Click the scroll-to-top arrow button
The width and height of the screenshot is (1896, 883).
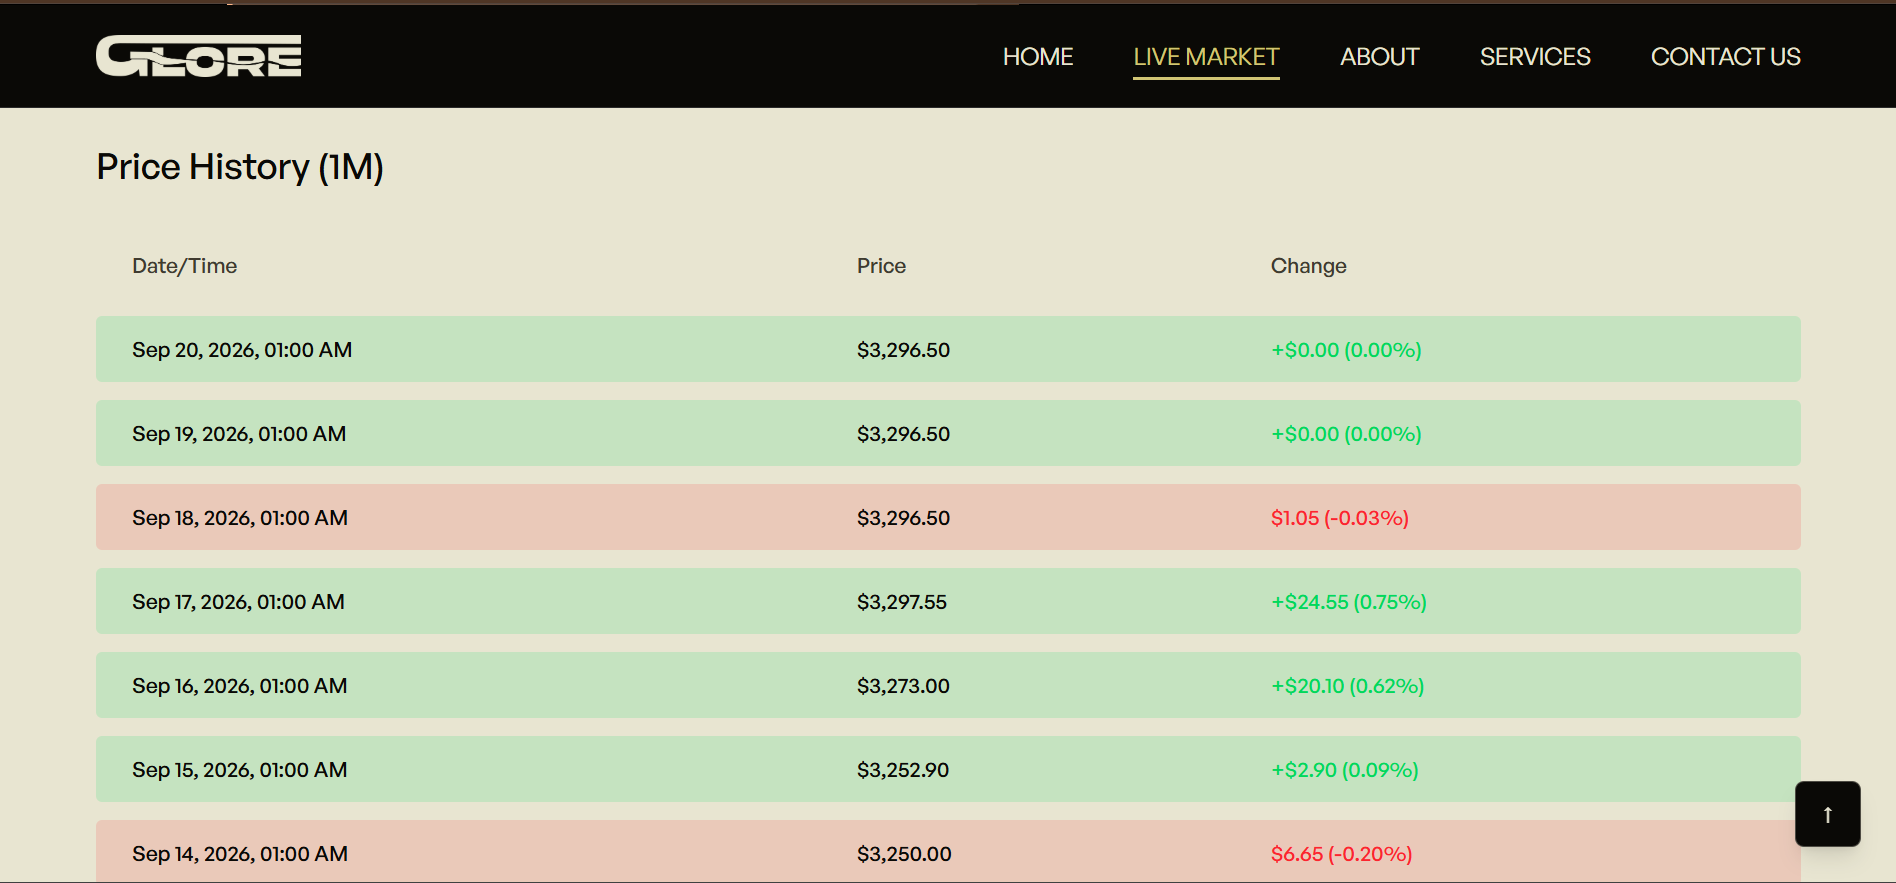coord(1827,814)
